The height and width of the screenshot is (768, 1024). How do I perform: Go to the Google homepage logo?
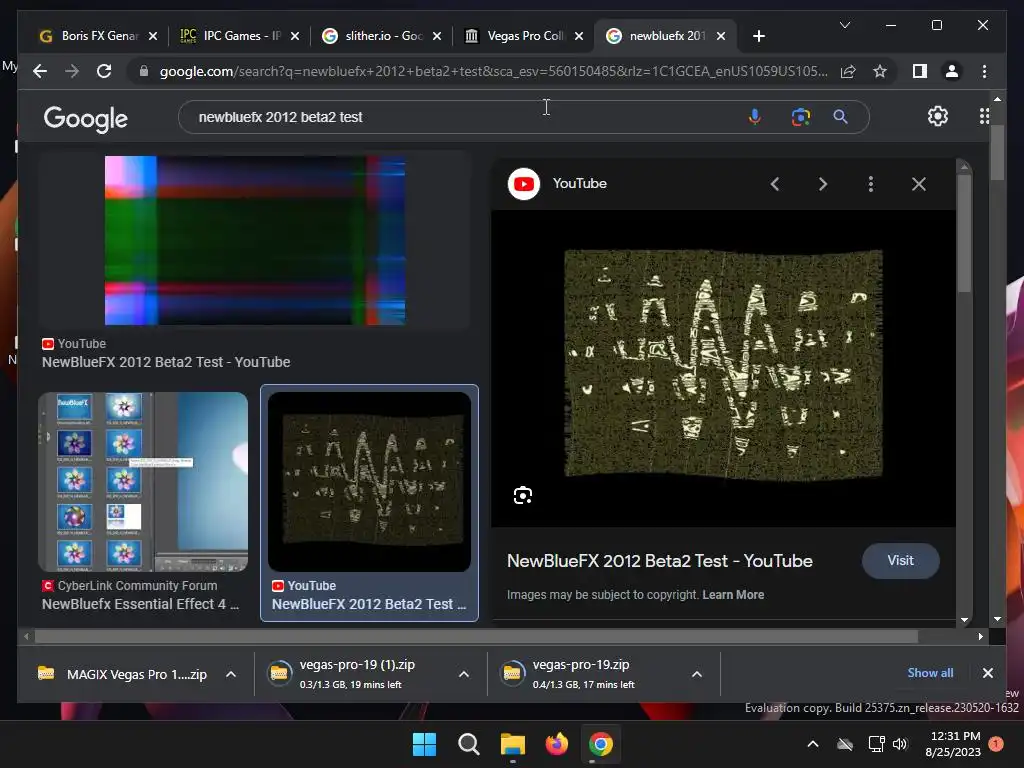click(x=86, y=118)
